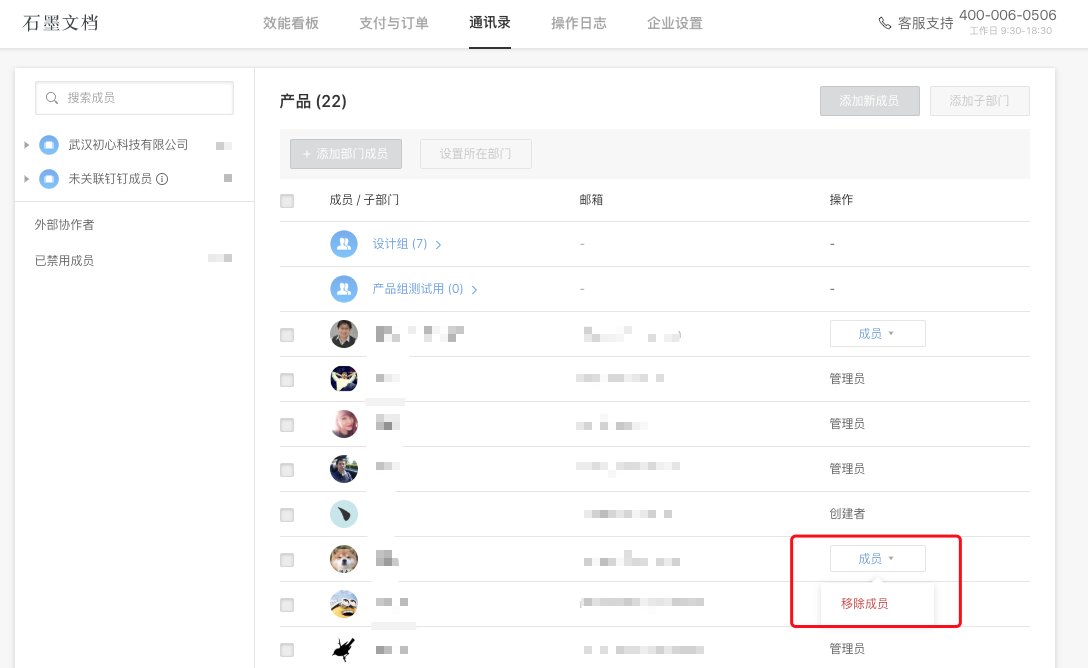1088x668 pixels.
Task: Switch to the 操作日志 tab
Action: [578, 22]
